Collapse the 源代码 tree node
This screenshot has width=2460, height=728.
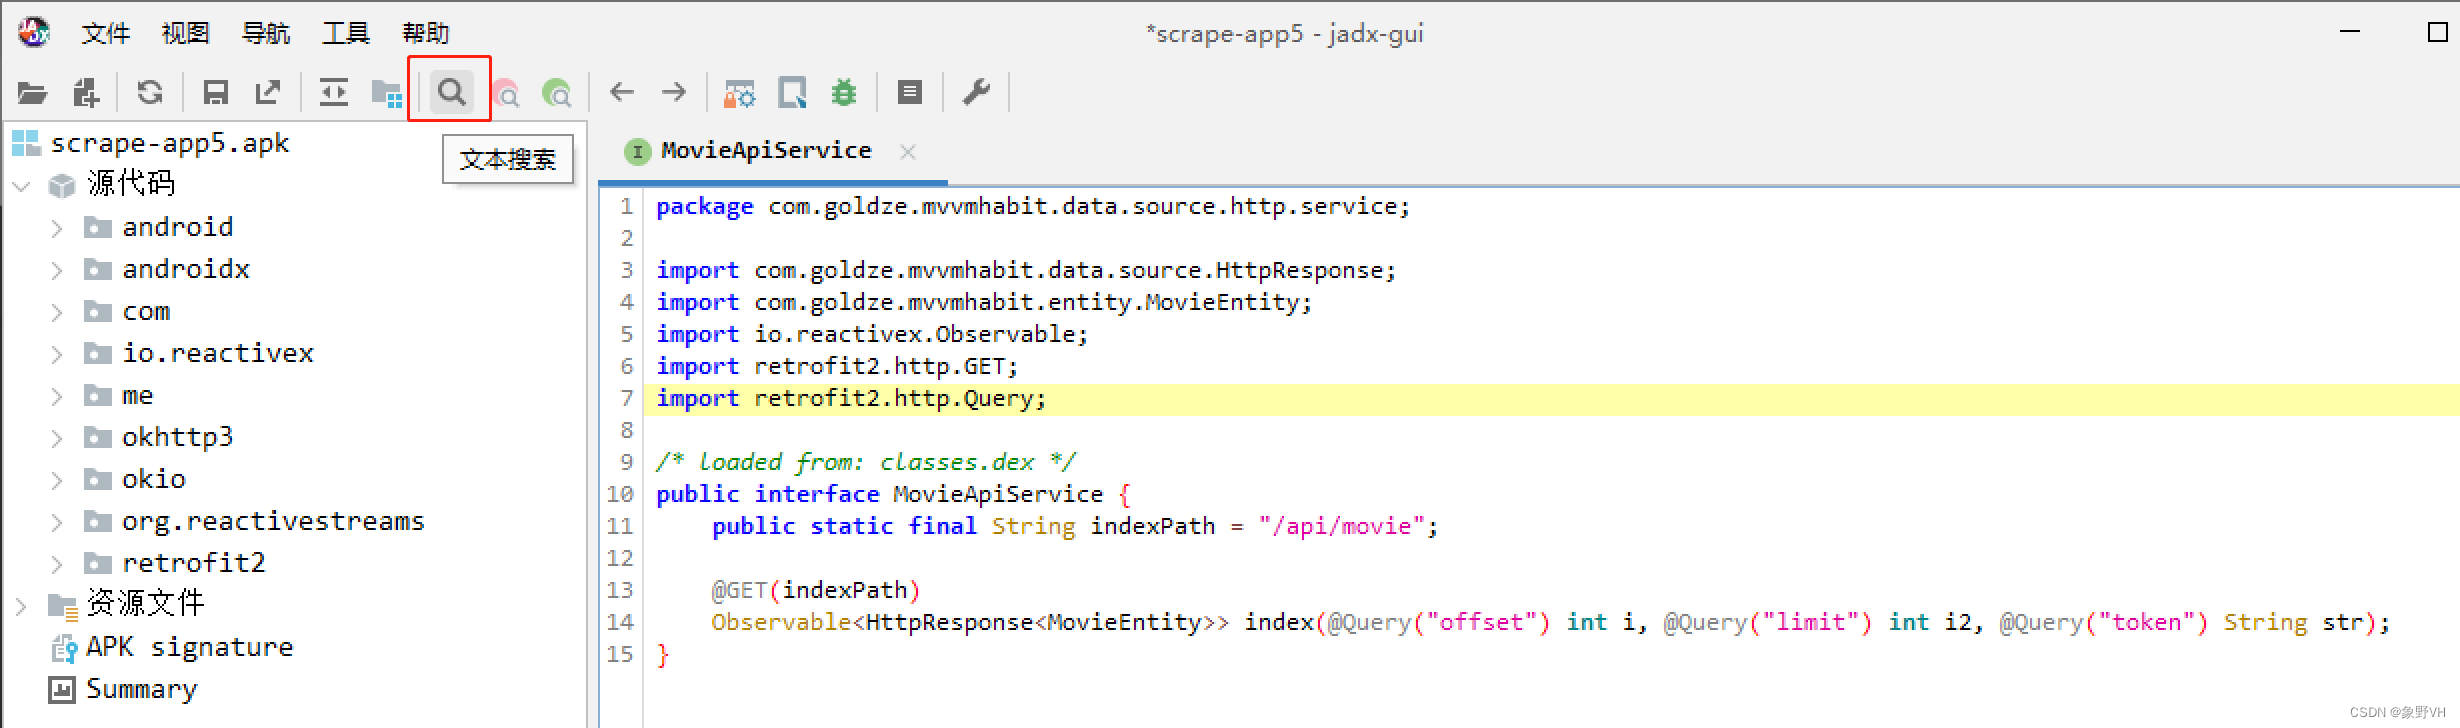[21, 186]
